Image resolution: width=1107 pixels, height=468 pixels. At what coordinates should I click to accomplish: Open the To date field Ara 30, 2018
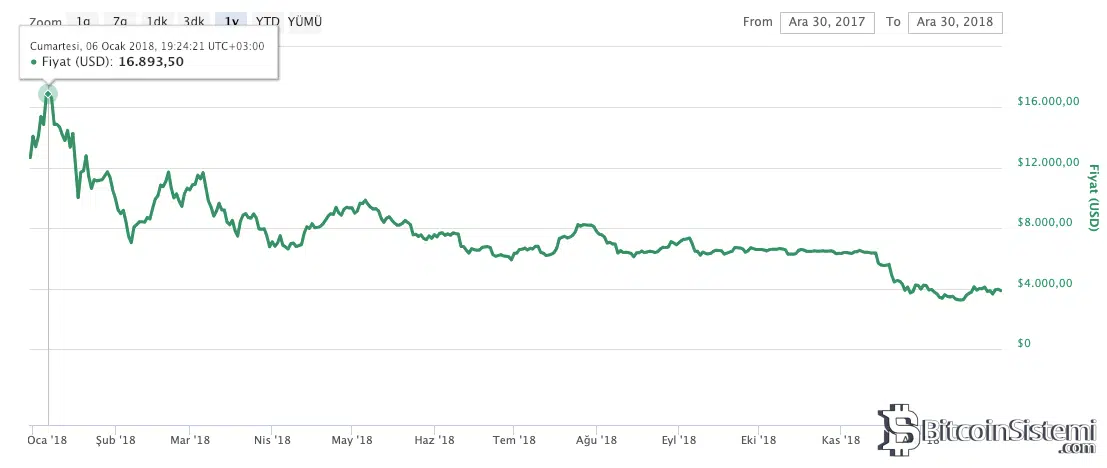click(954, 22)
